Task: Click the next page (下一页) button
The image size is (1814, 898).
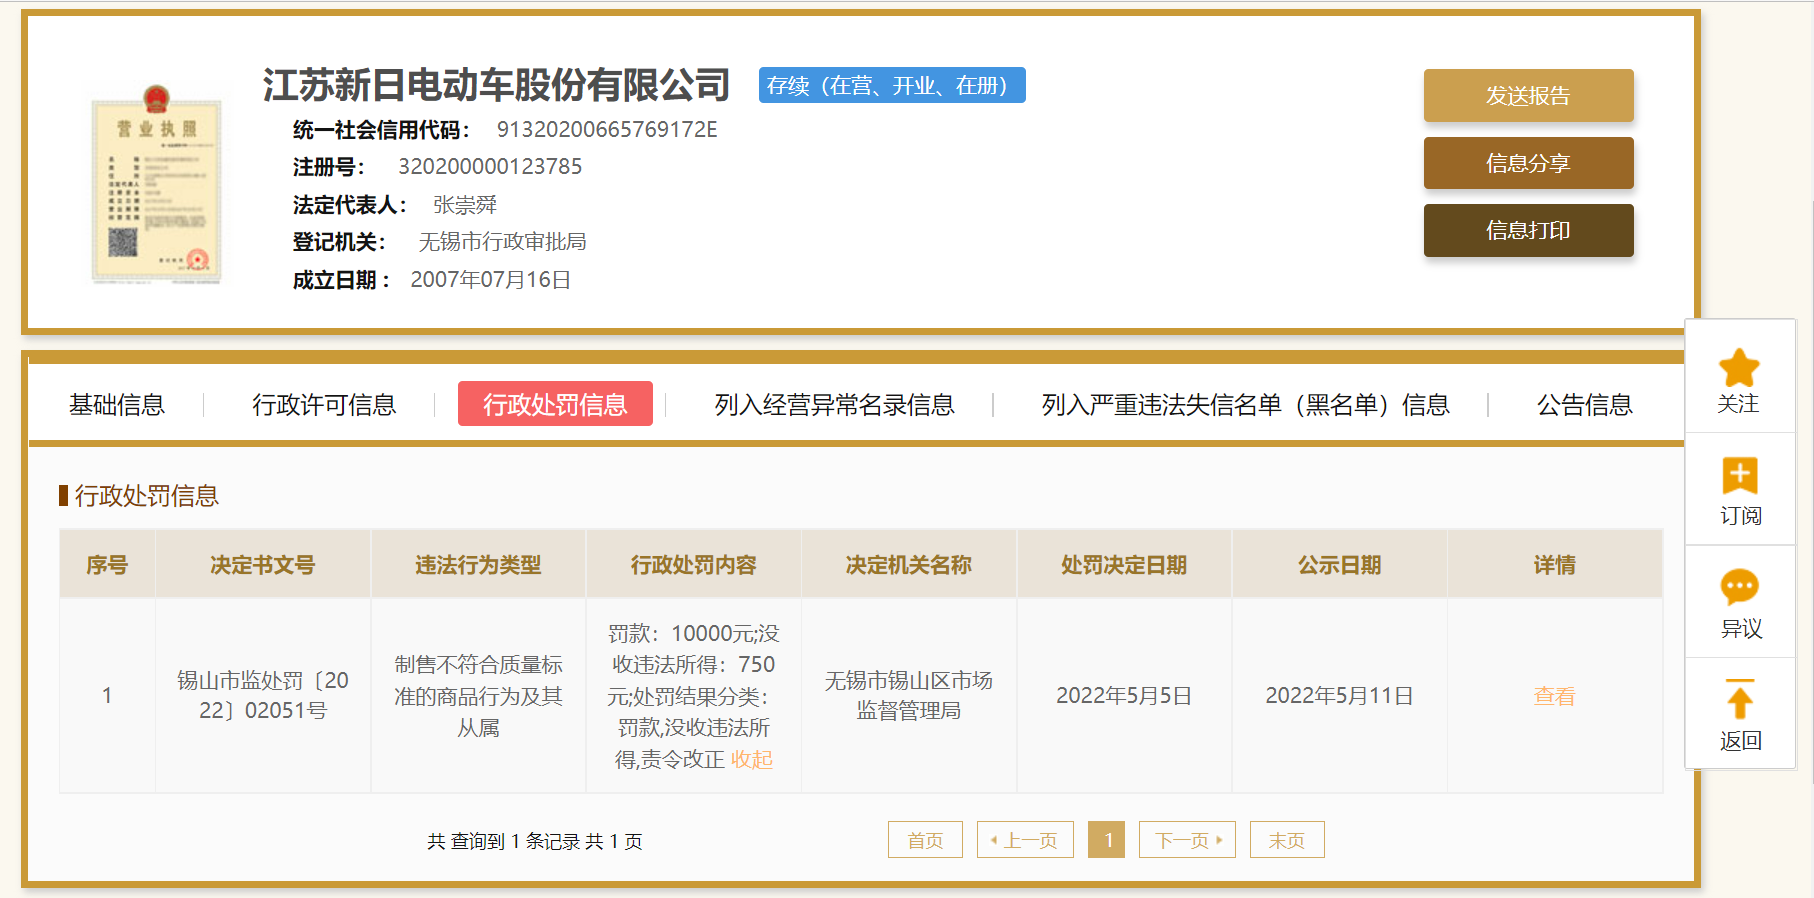Action: click(x=1187, y=840)
